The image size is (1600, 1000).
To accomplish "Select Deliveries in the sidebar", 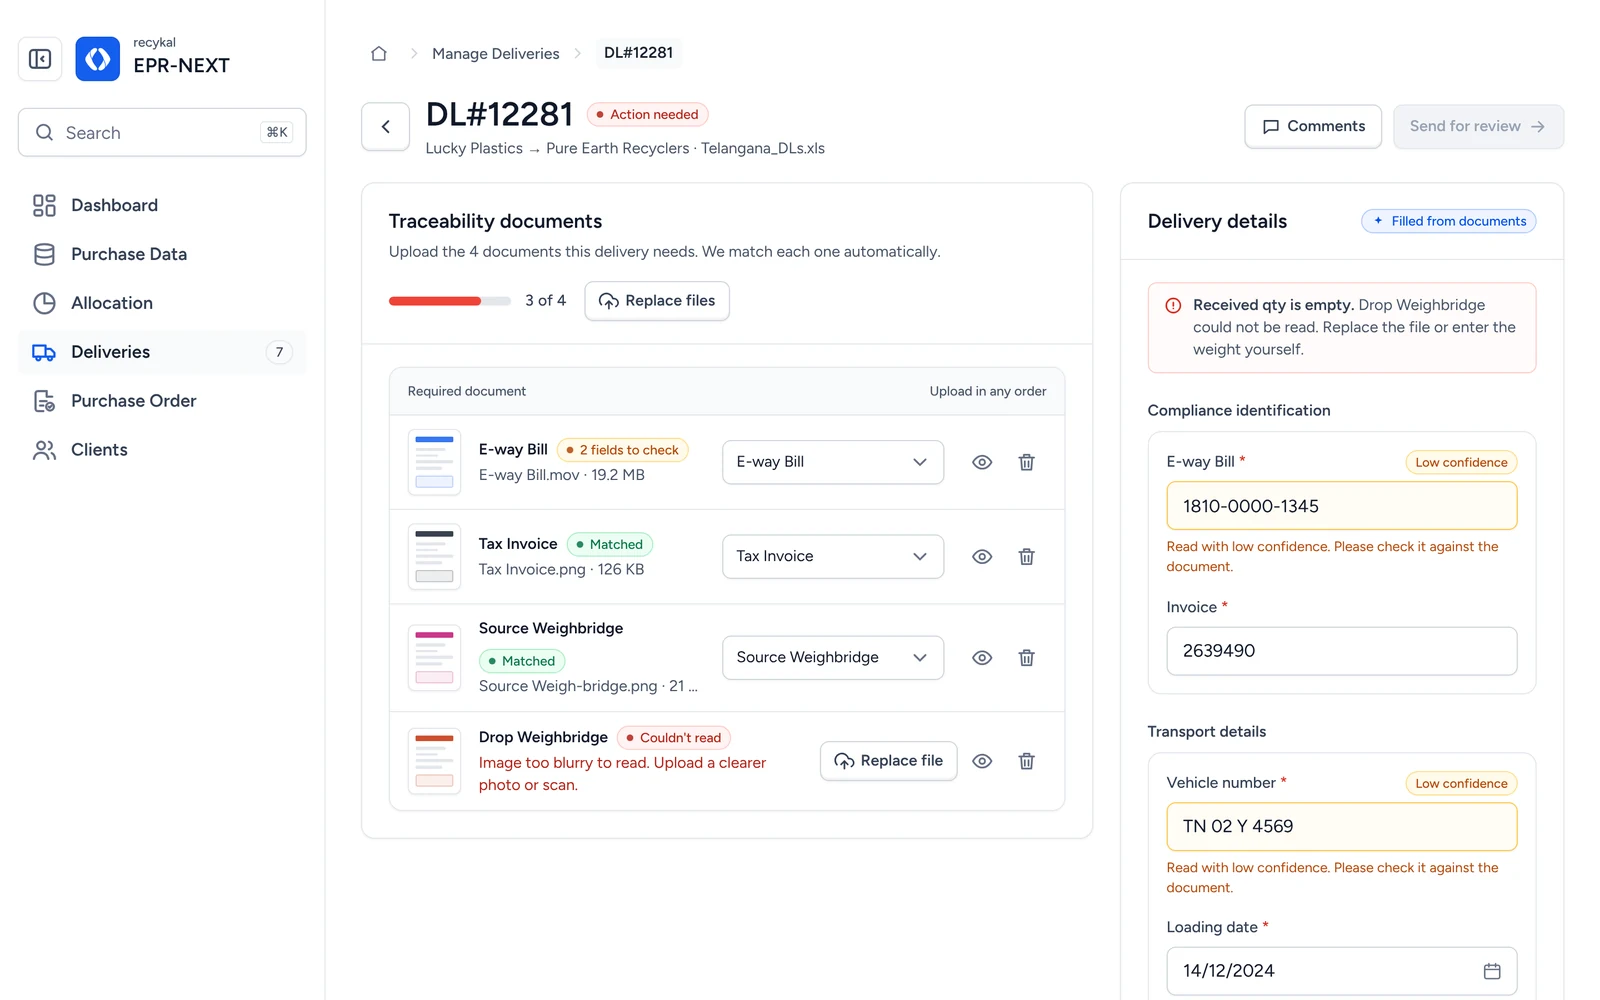I will (162, 352).
